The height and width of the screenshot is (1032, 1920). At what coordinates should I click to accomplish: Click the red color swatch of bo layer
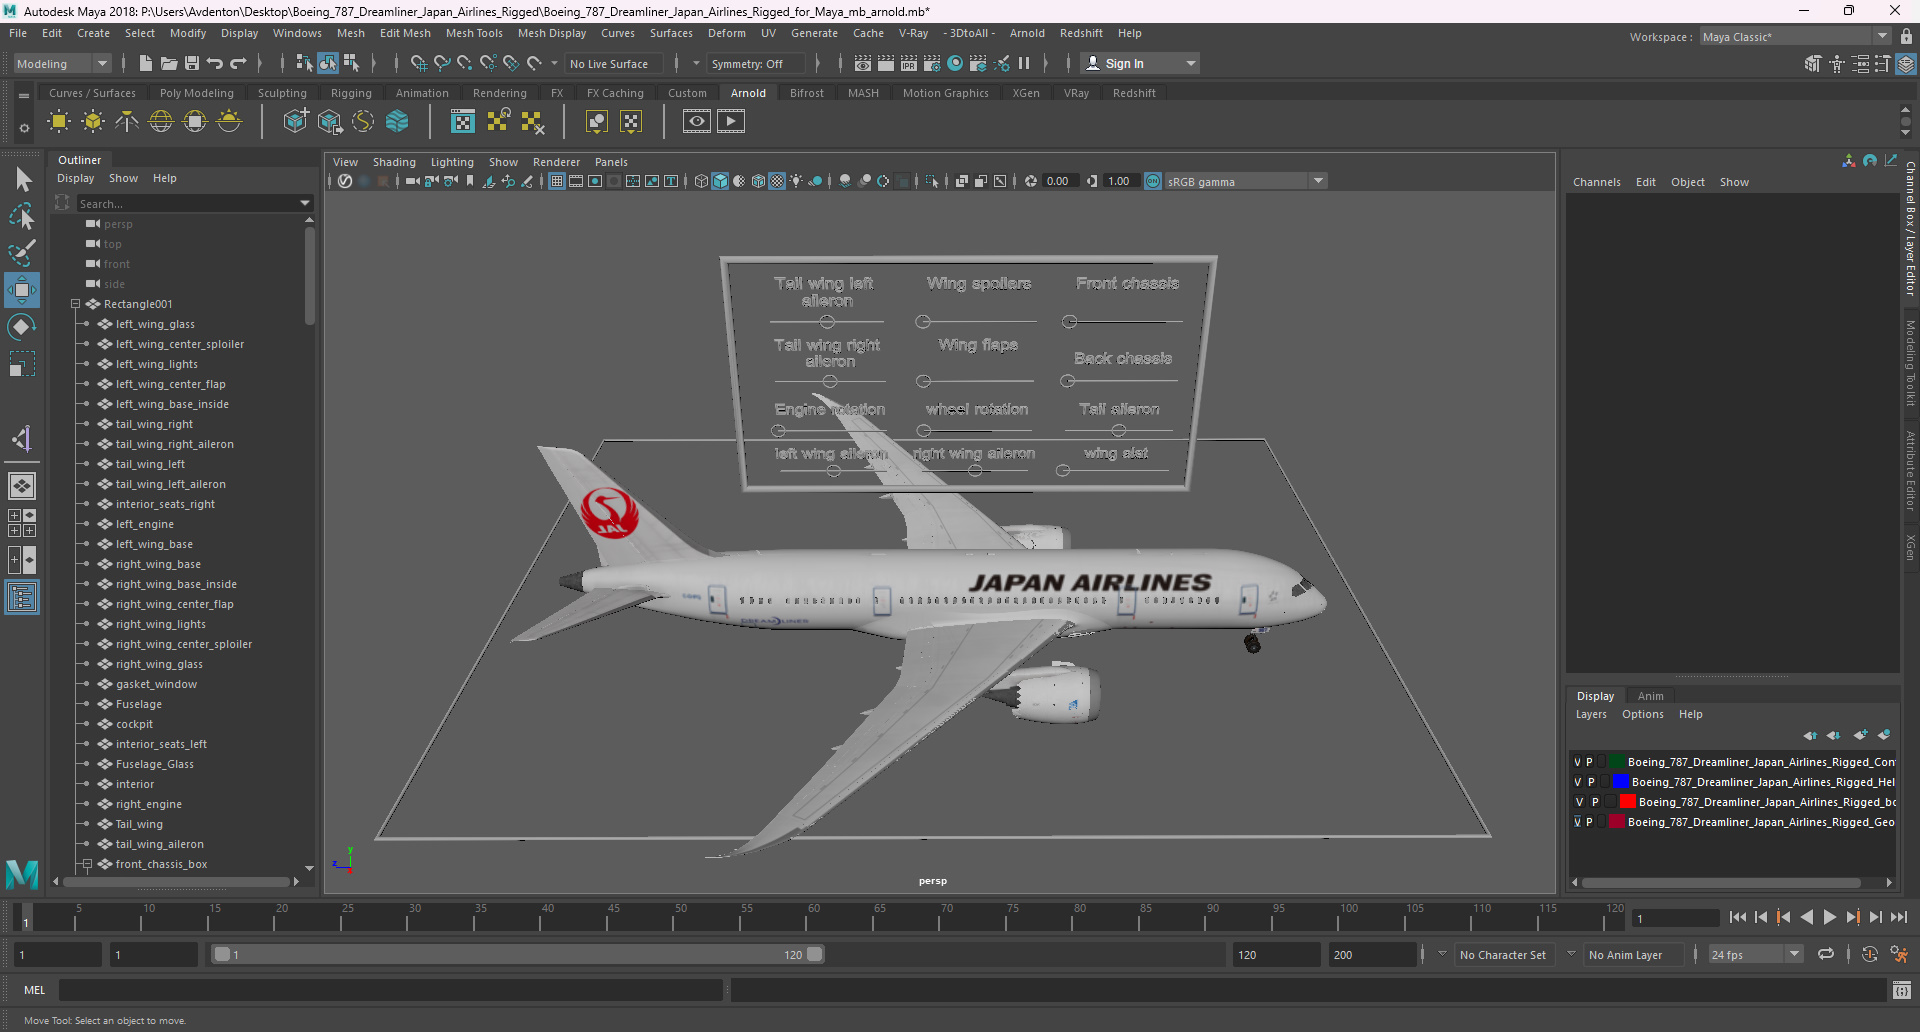coord(1628,802)
